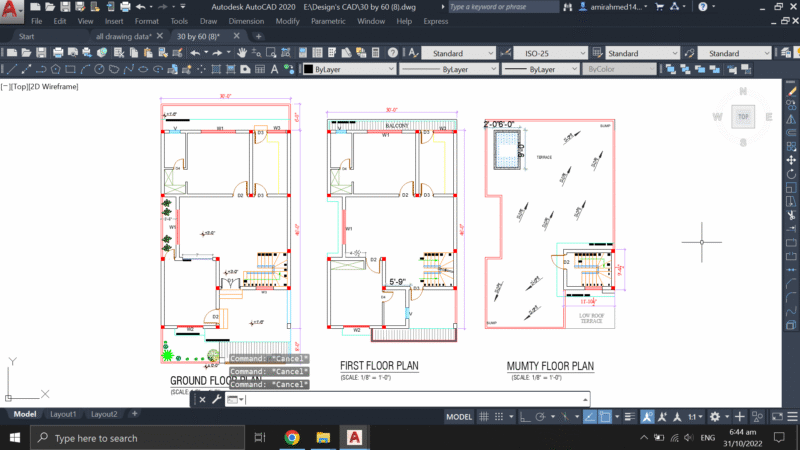Click the Help question mark toolbar icon
Screen dimensions: 800x450
392,53
